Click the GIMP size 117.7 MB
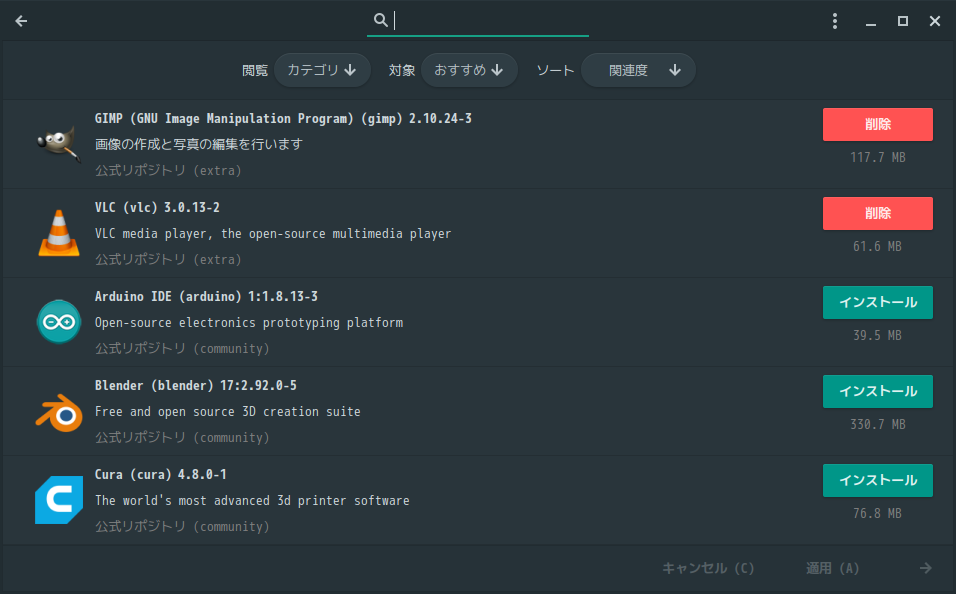 pyautogui.click(x=877, y=157)
